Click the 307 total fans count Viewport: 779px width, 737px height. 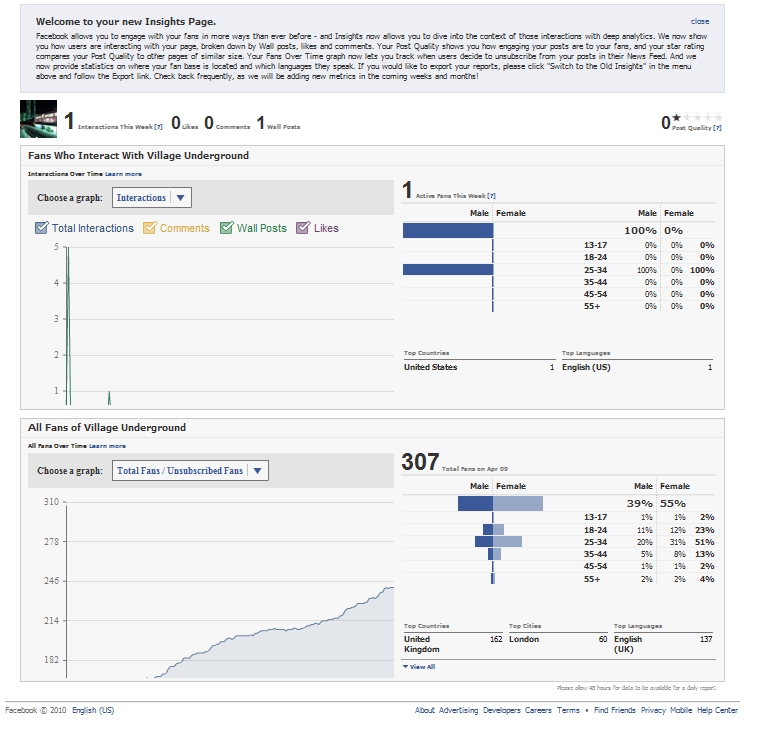click(x=420, y=462)
